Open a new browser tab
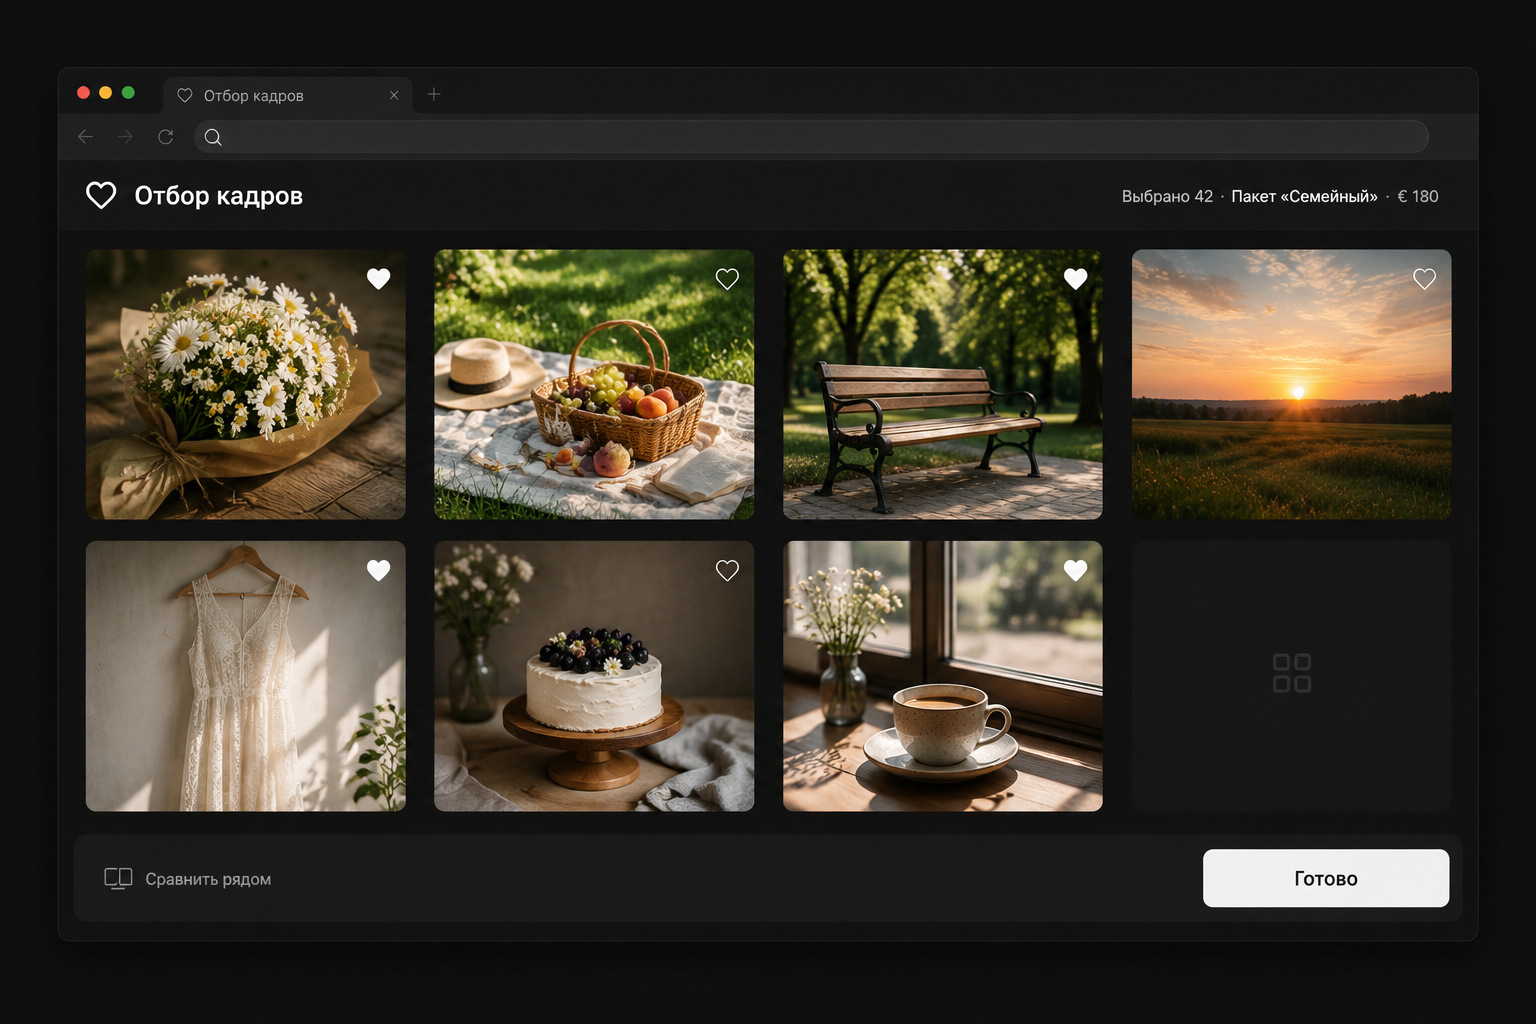Image resolution: width=1536 pixels, height=1024 pixels. click(x=434, y=94)
